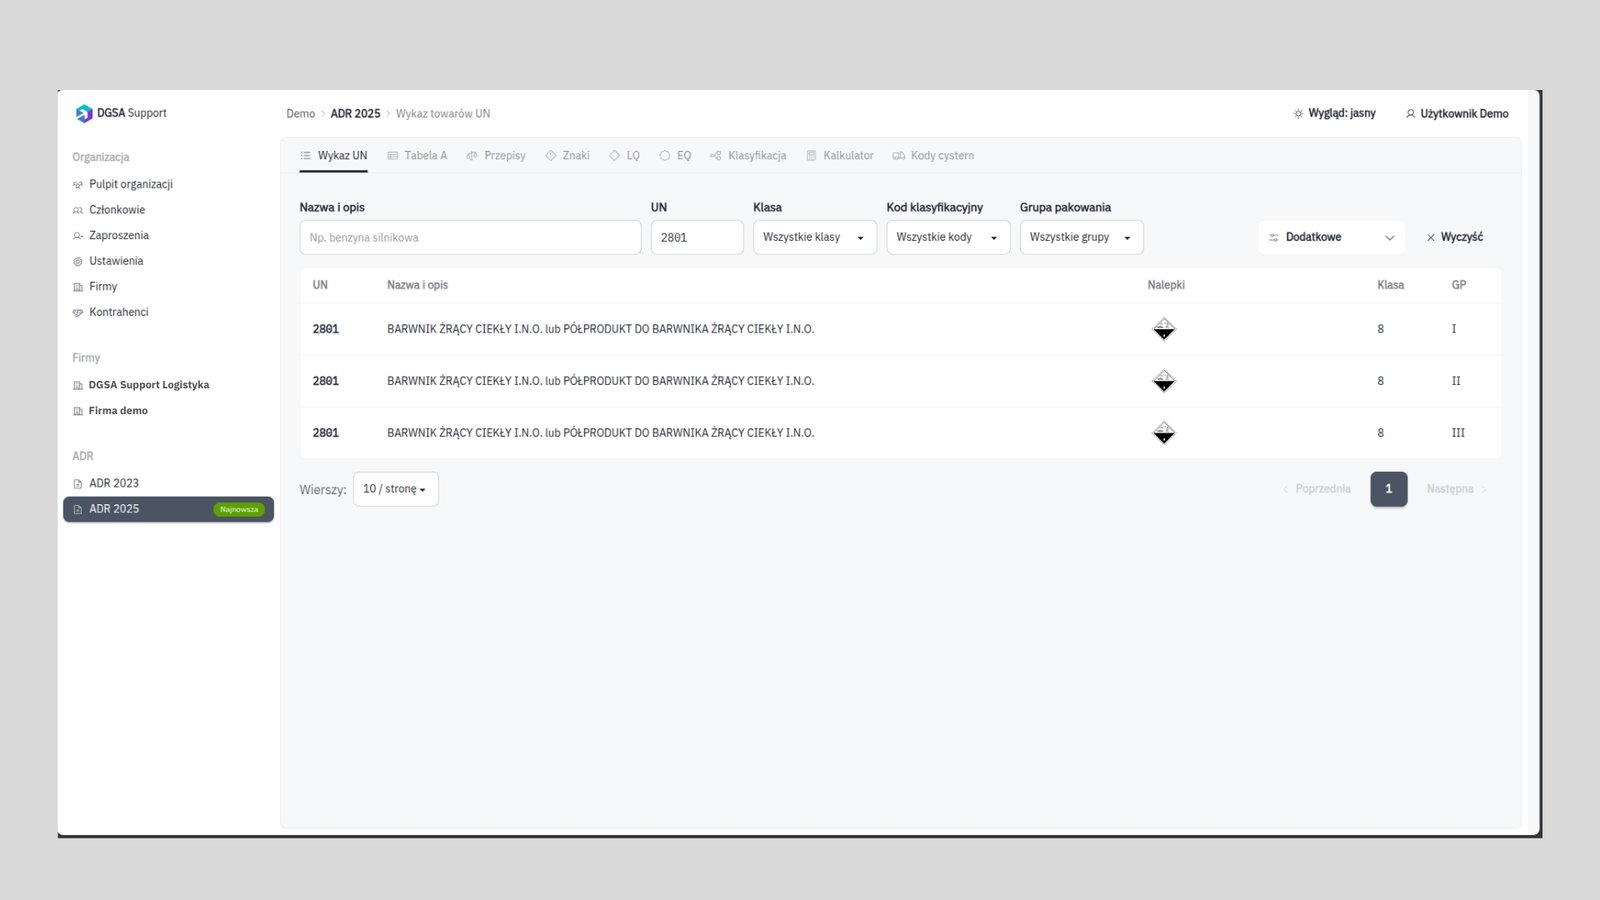Viewport: 1600px width, 900px height.
Task: Open the UN 2801 row with packing group II
Action: [x=900, y=381]
